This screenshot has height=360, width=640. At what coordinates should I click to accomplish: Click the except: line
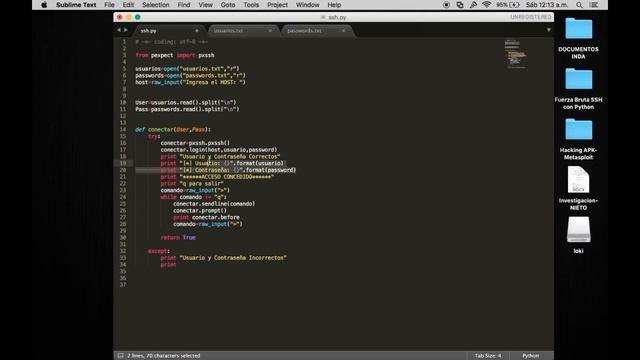(159, 251)
